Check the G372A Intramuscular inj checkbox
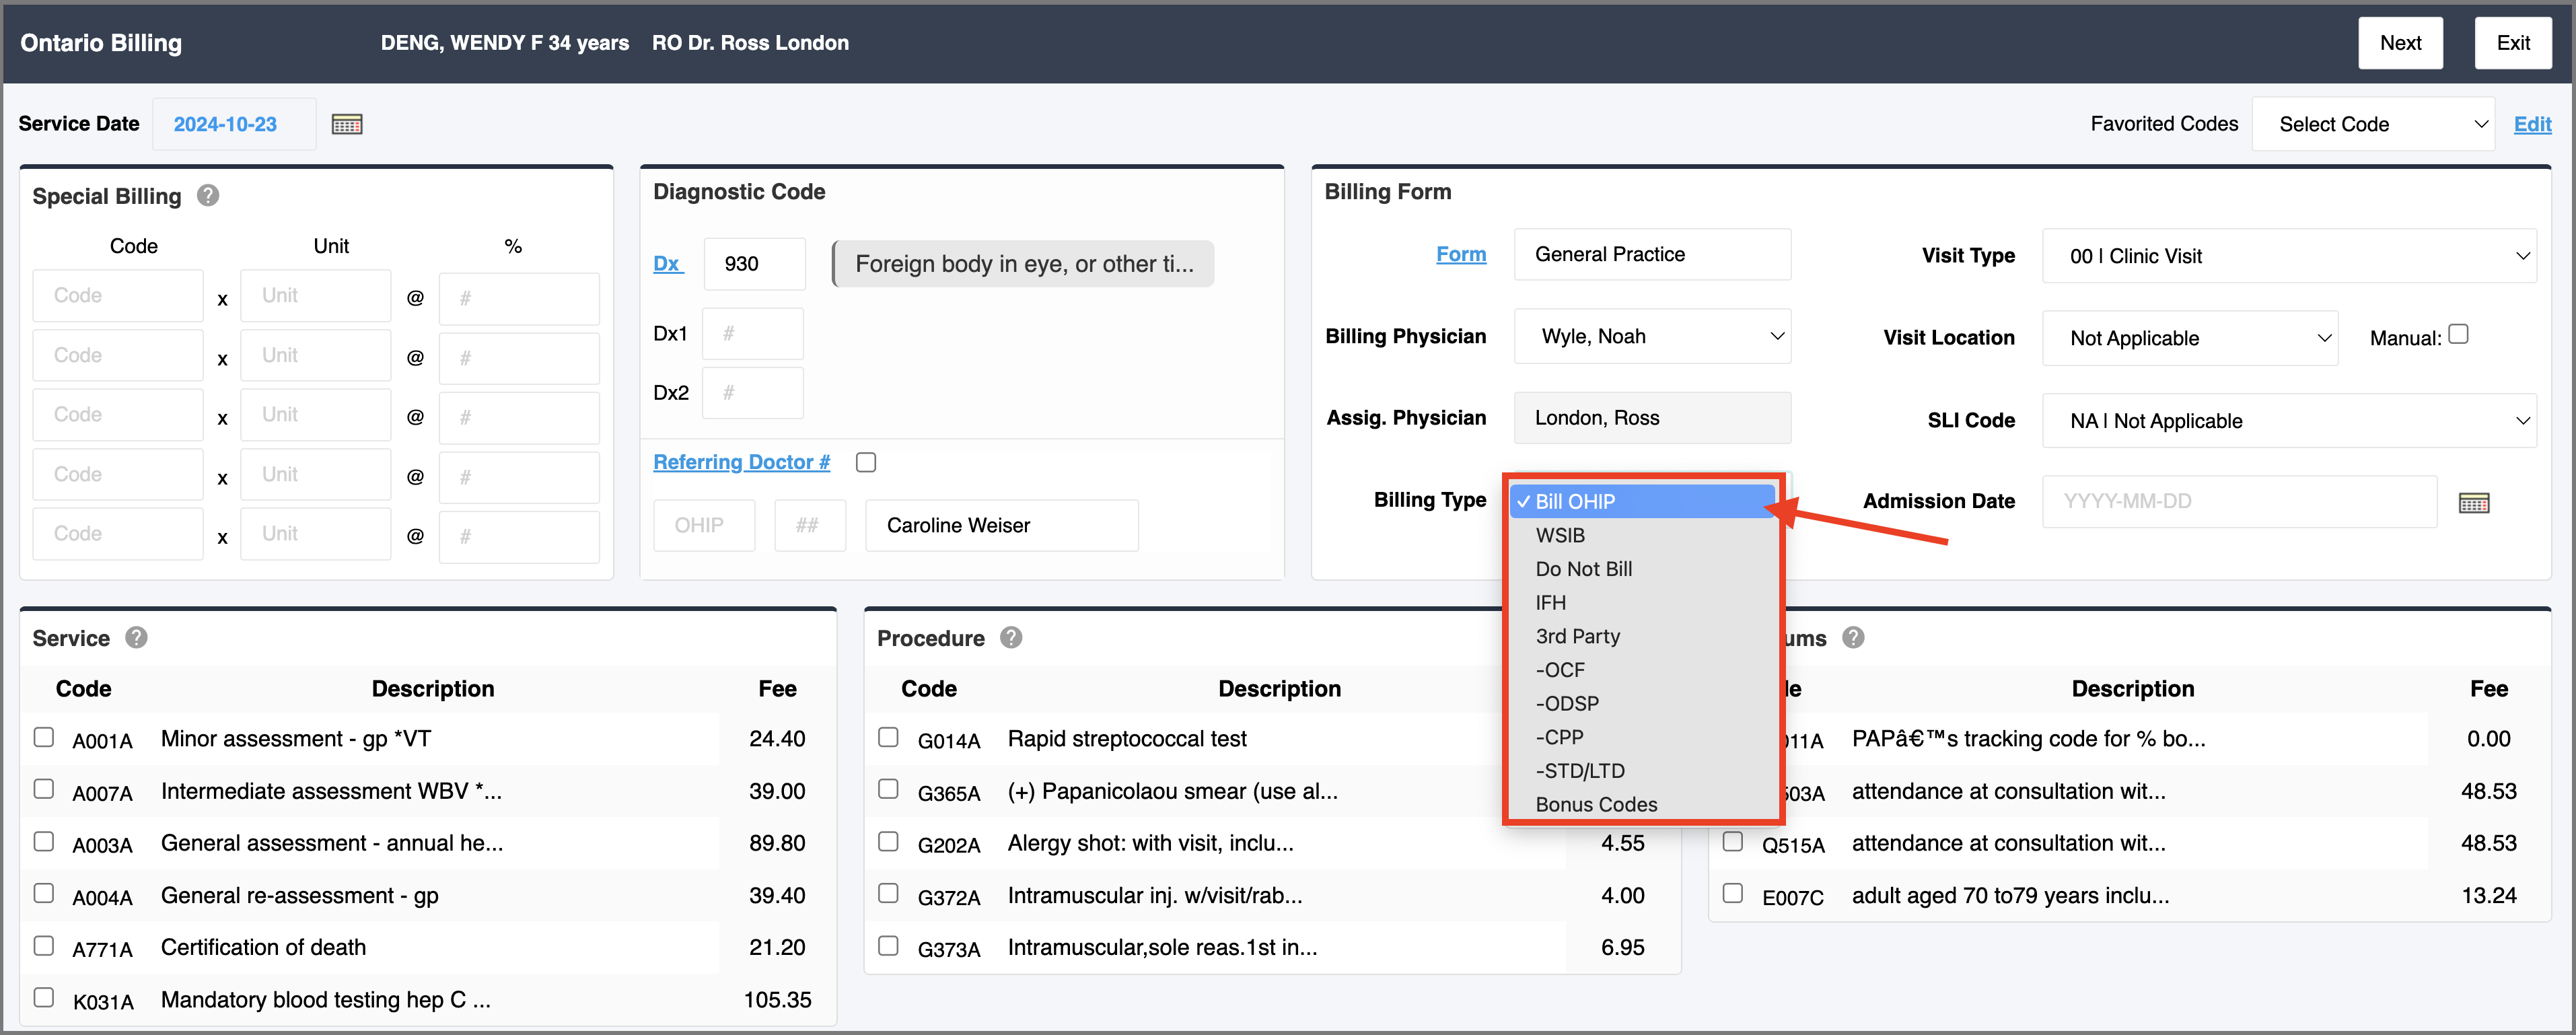 (888, 893)
